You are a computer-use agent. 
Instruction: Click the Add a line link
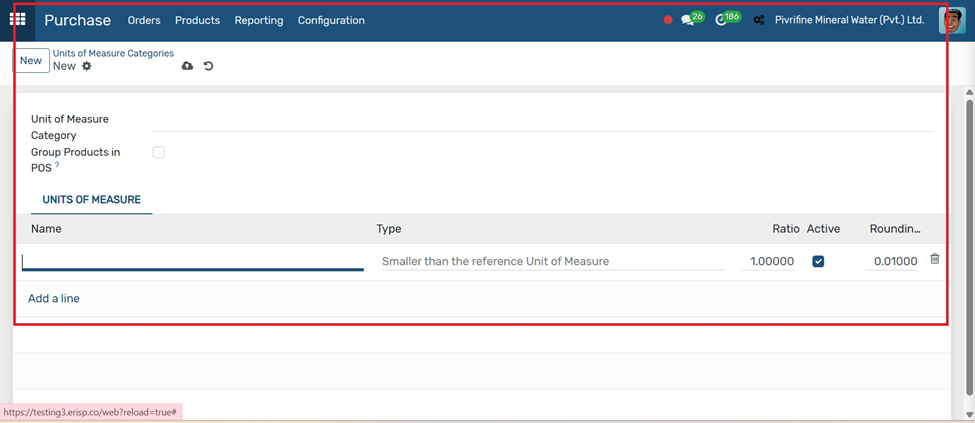tap(53, 299)
